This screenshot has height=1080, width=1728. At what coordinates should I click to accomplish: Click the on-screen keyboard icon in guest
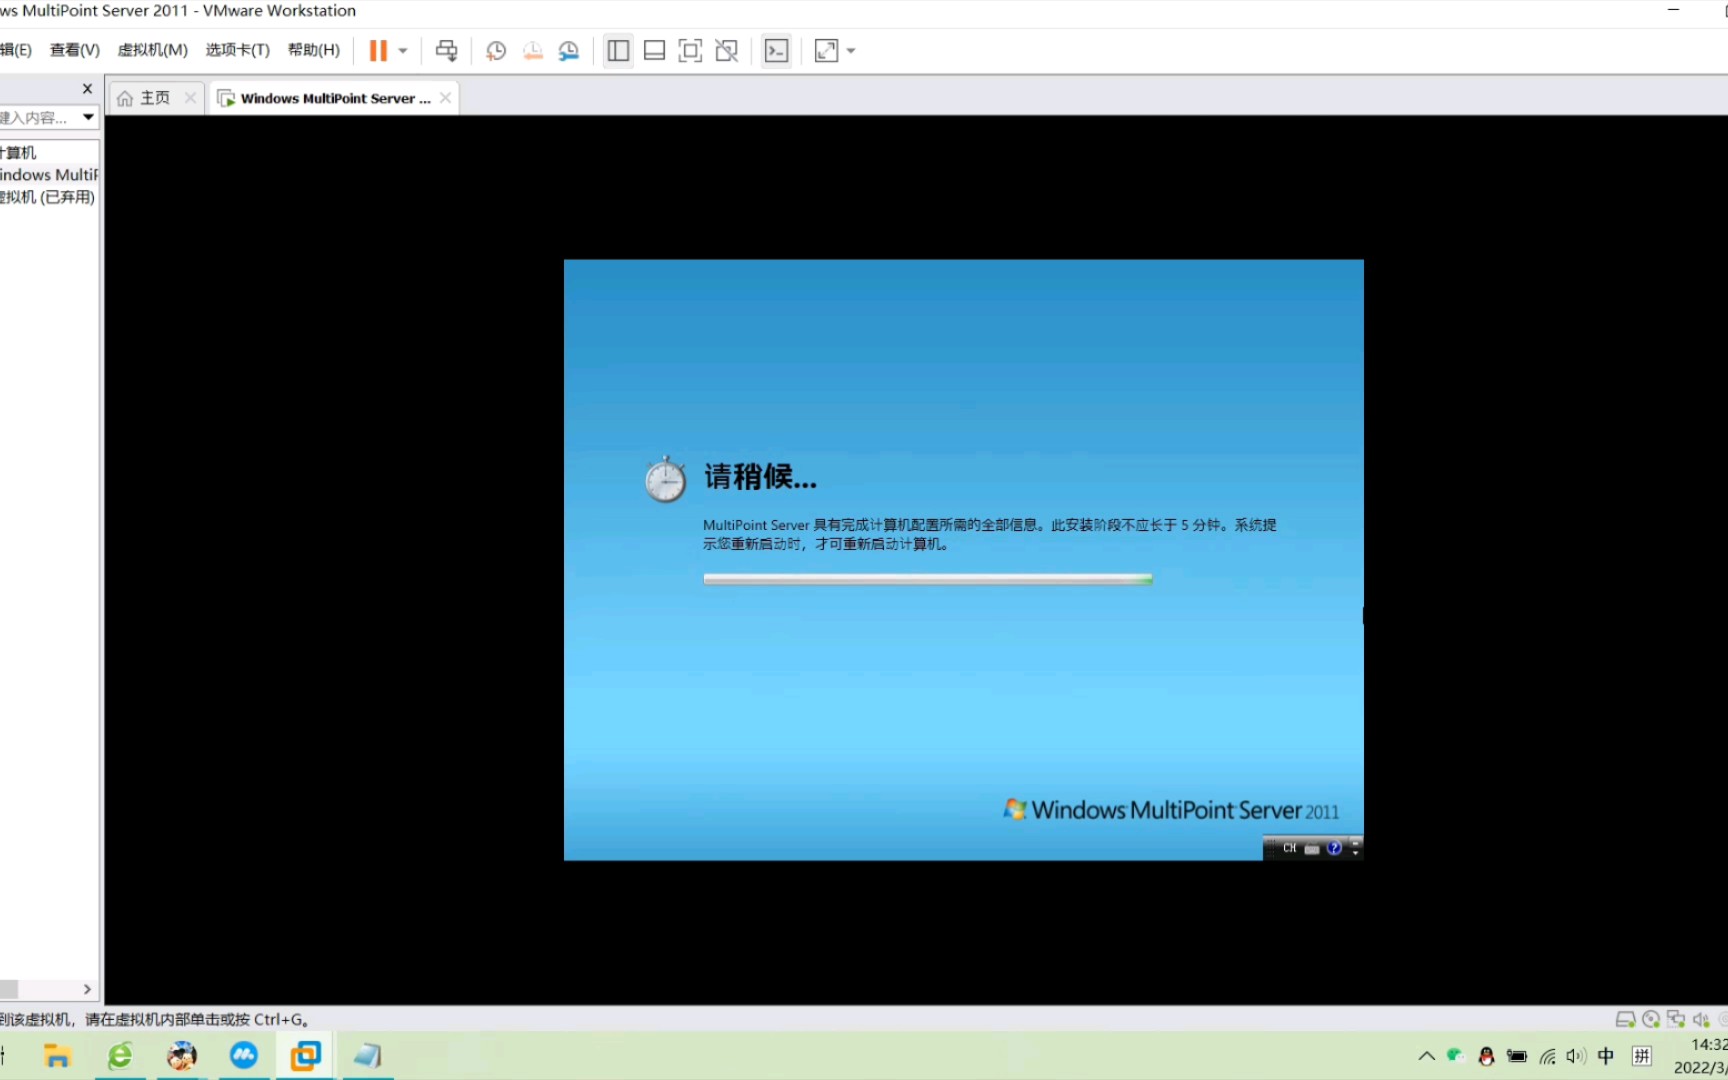[x=1312, y=848]
